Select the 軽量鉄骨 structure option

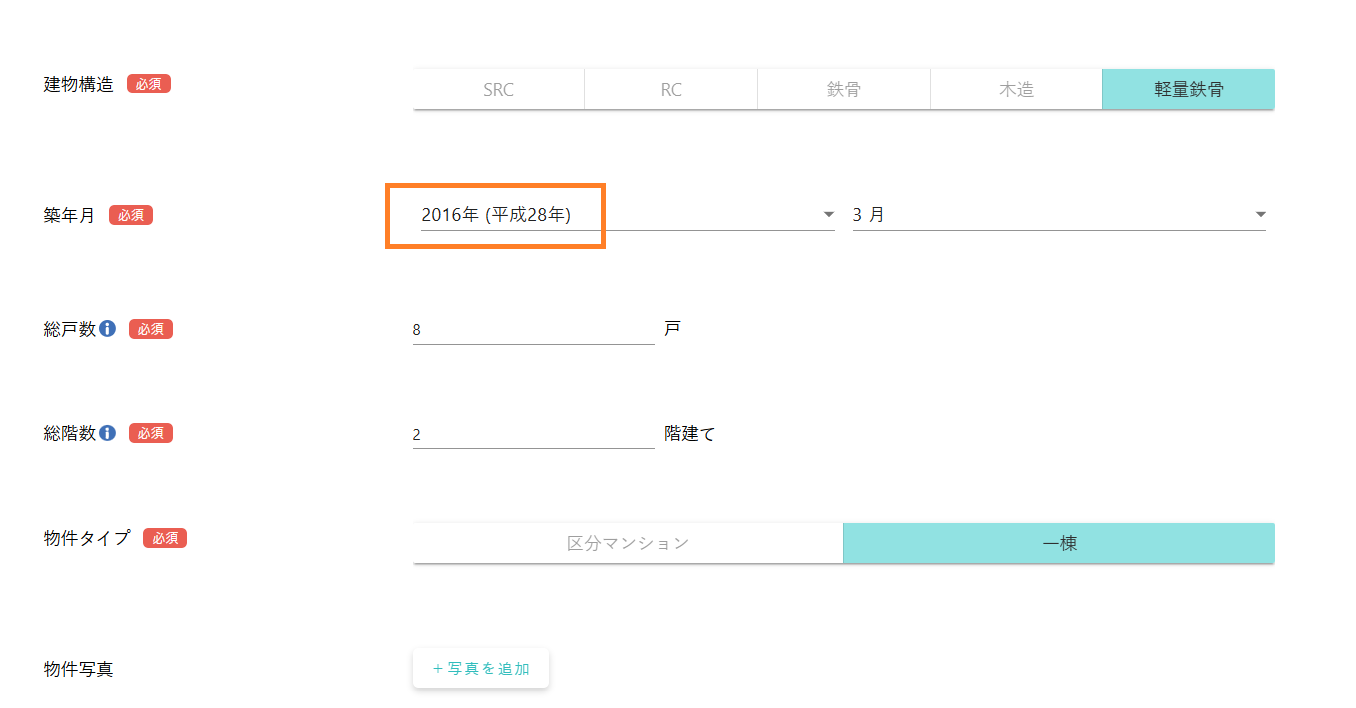pos(1188,90)
